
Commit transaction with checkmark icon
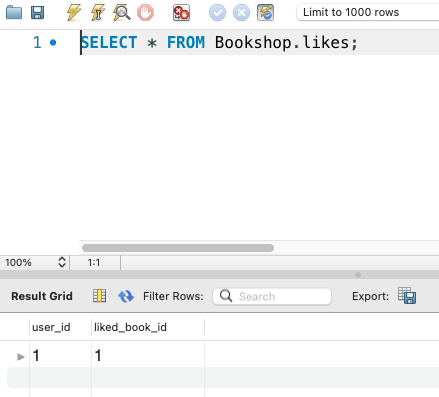pyautogui.click(x=217, y=13)
